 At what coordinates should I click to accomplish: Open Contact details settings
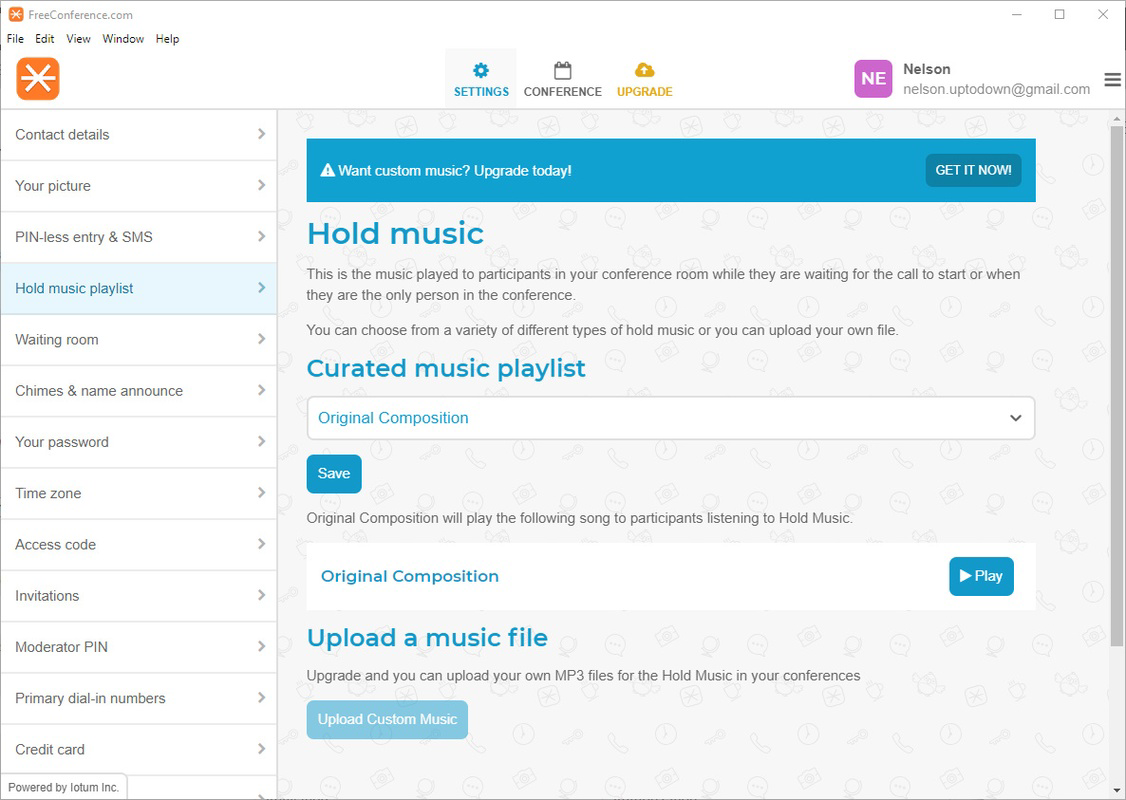tap(139, 135)
